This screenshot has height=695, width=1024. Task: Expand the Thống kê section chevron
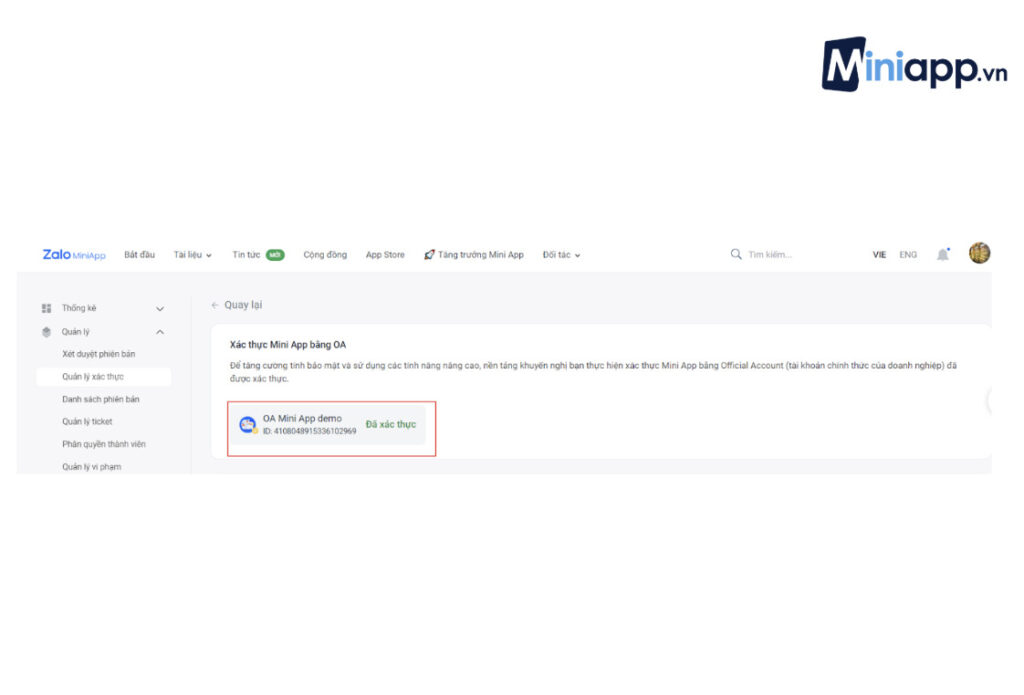[x=160, y=308]
